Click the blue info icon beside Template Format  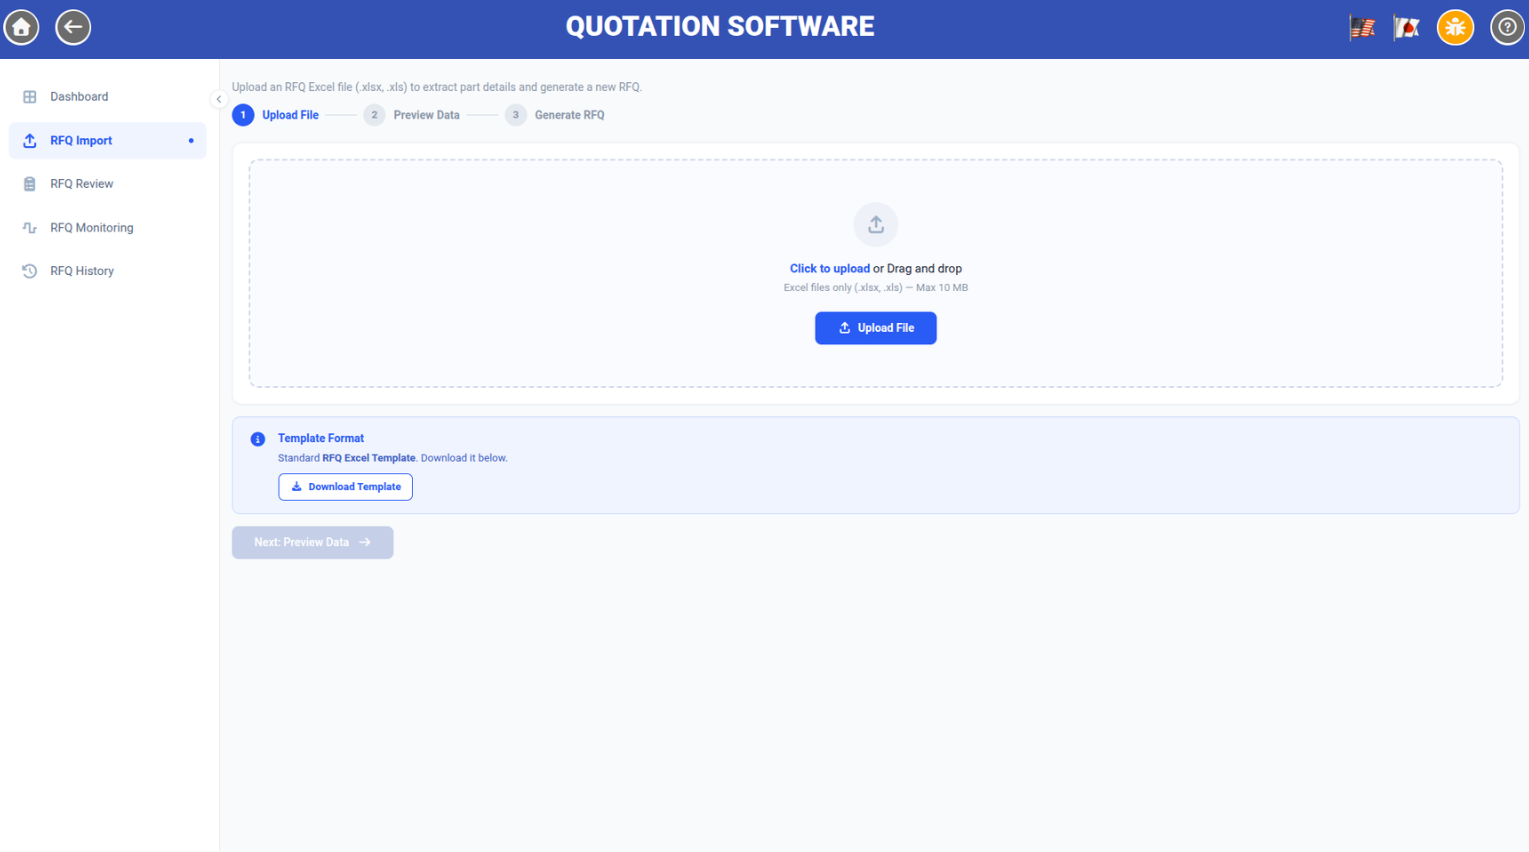click(x=258, y=439)
